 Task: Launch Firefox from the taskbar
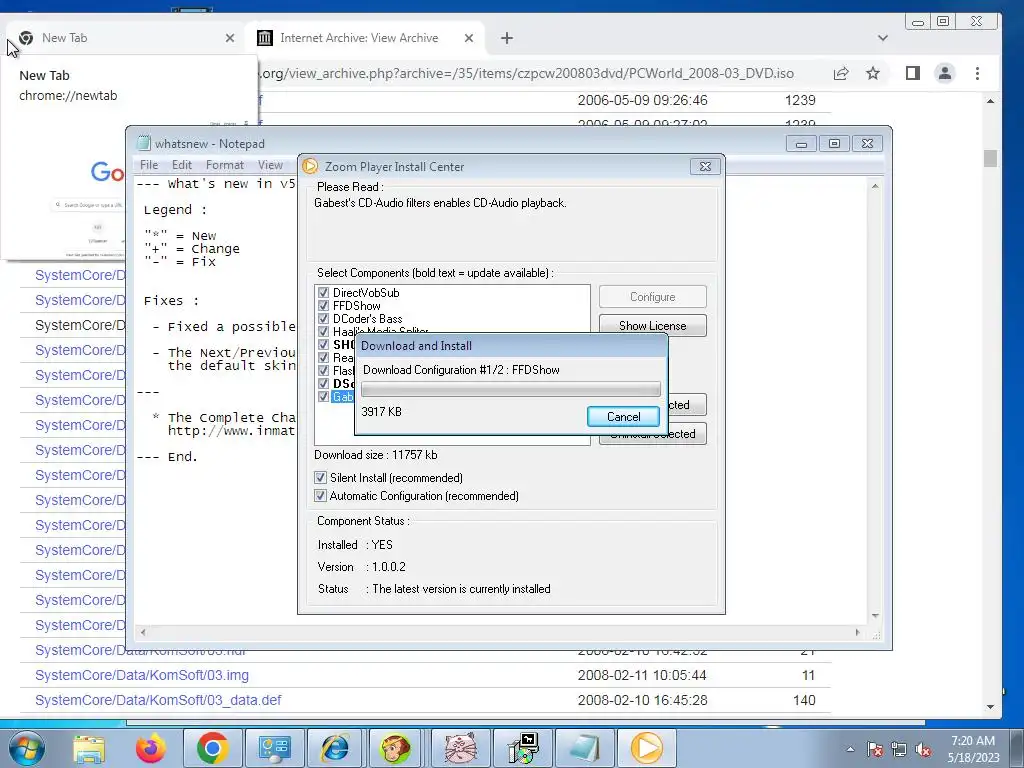coord(150,748)
